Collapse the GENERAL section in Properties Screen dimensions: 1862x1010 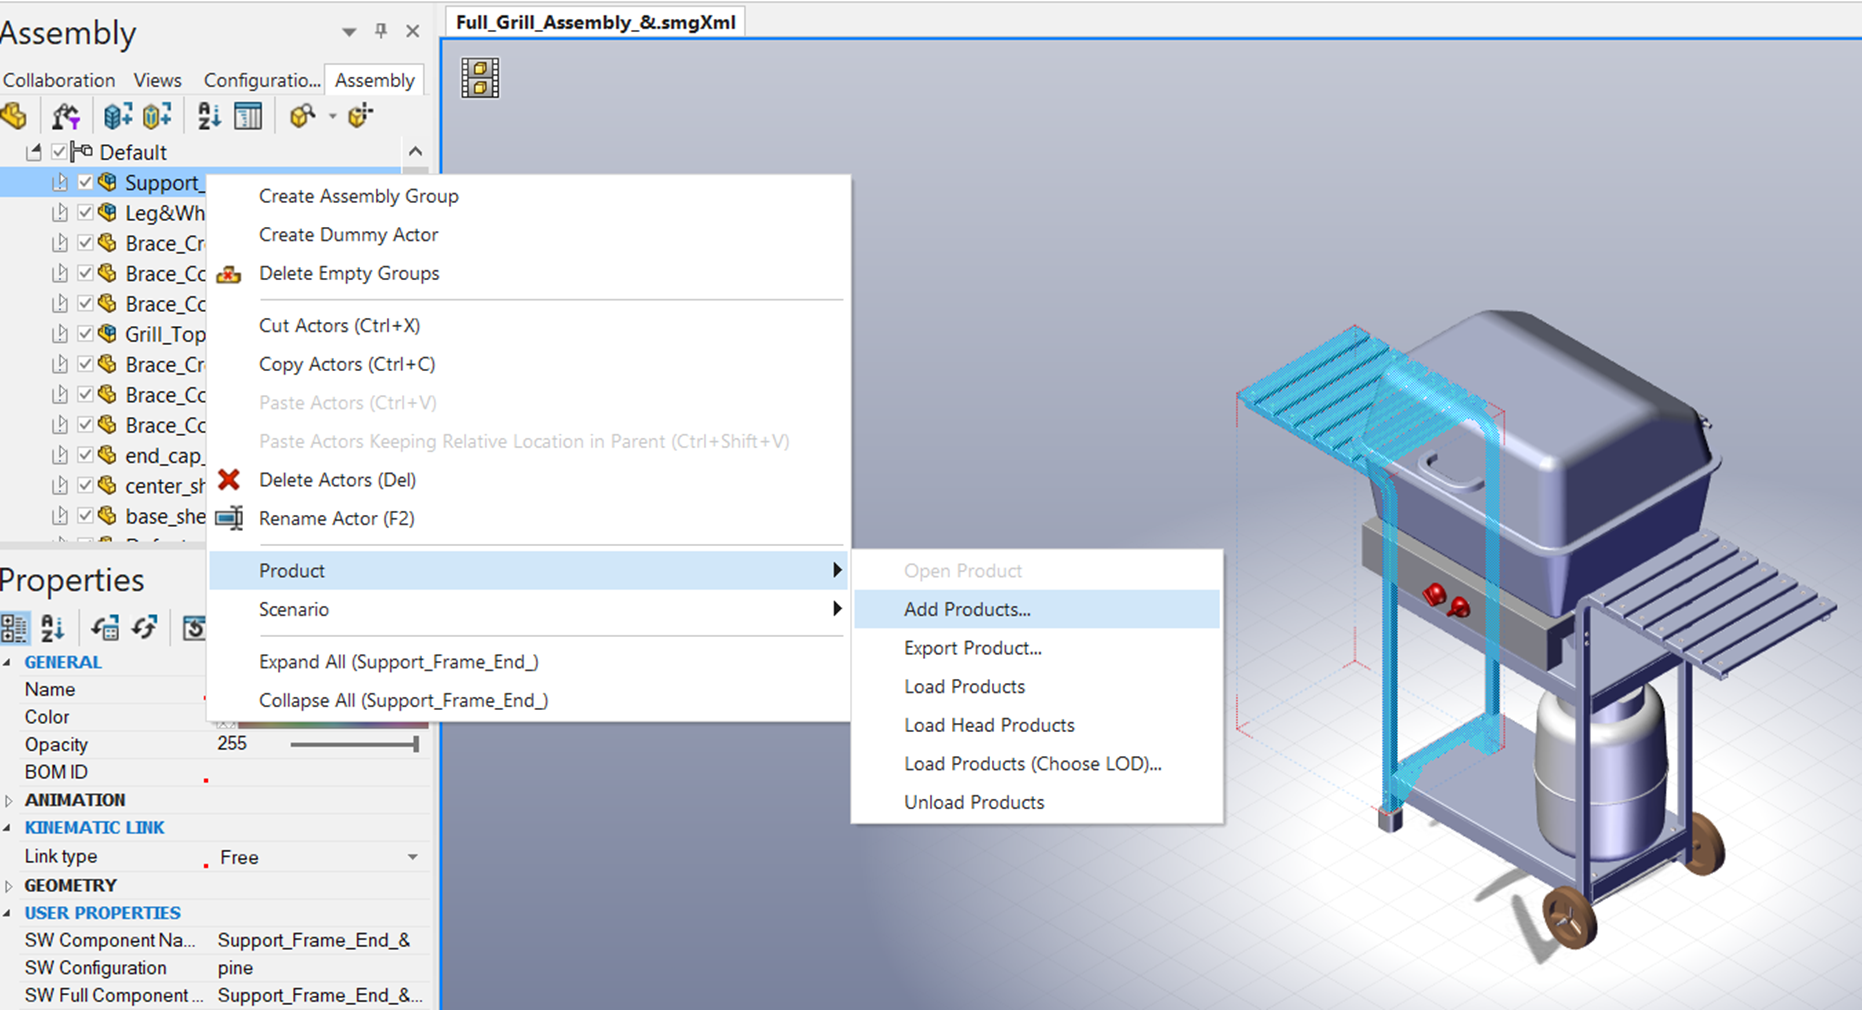10,661
